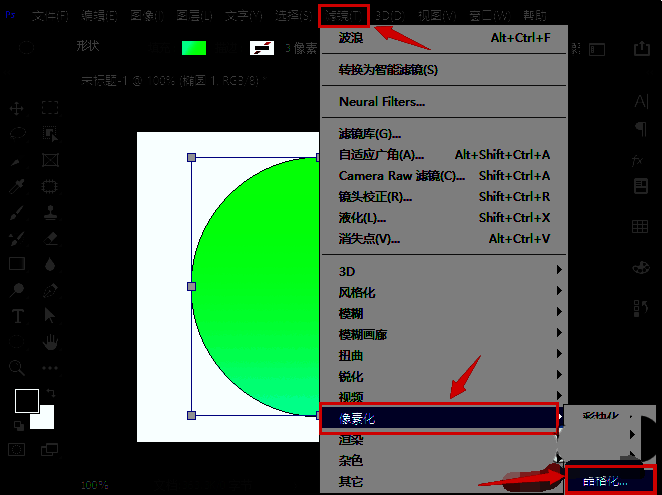The height and width of the screenshot is (495, 662).
Task: Select the Move tool
Action: [x=17, y=108]
